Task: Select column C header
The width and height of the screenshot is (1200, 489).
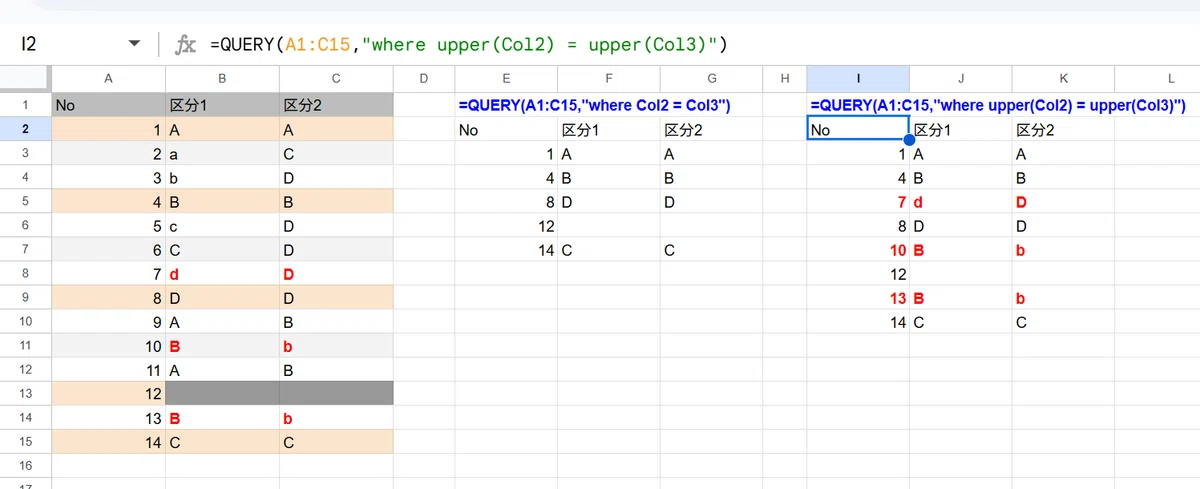Action: click(x=336, y=78)
